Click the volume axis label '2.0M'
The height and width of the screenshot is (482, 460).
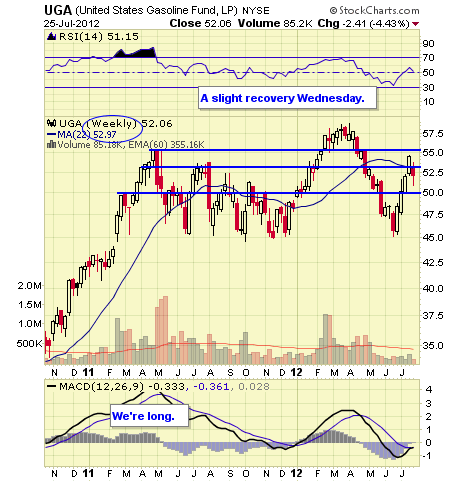(x=30, y=286)
